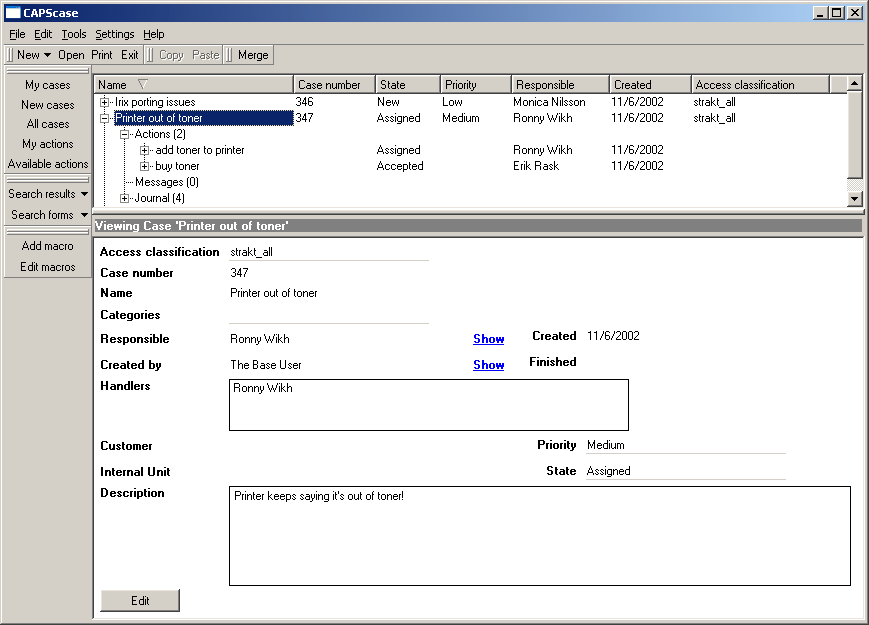Expand the Journal (4) node
This screenshot has height=625, width=869.
point(125,198)
